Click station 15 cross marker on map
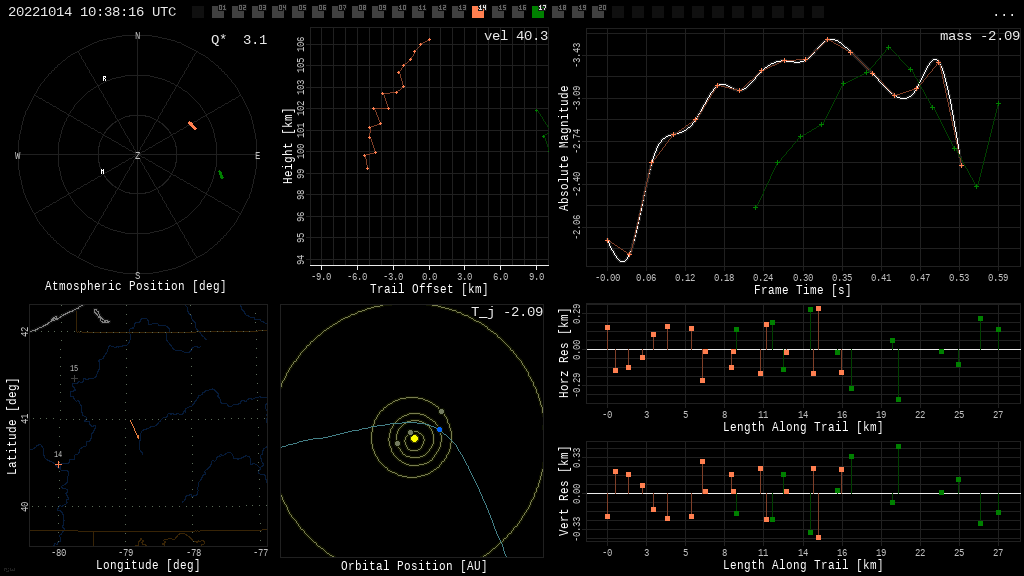The height and width of the screenshot is (576, 1024). 74,378
